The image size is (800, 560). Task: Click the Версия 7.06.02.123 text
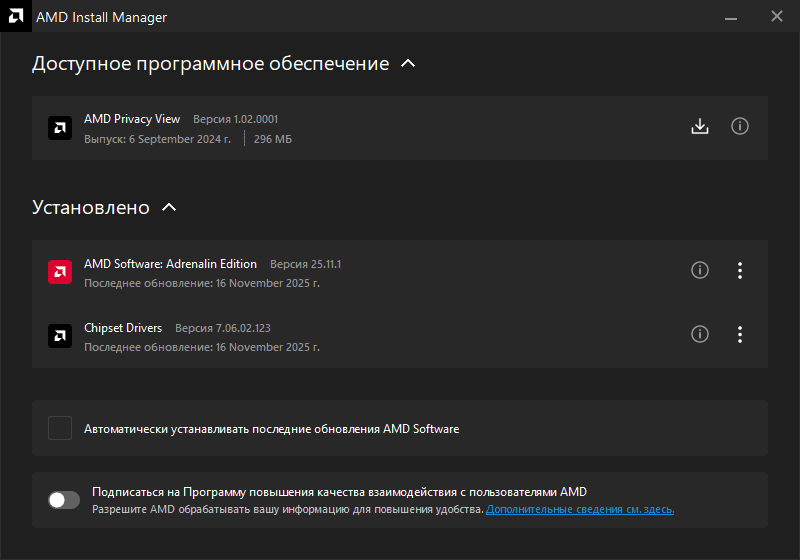tap(223, 328)
